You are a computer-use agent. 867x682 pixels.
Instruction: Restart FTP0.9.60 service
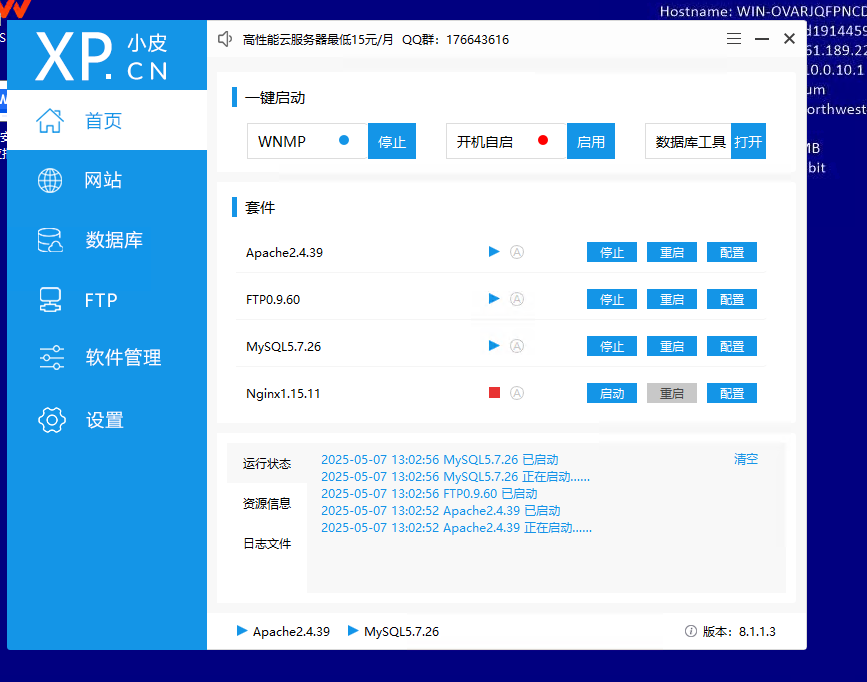coord(672,299)
